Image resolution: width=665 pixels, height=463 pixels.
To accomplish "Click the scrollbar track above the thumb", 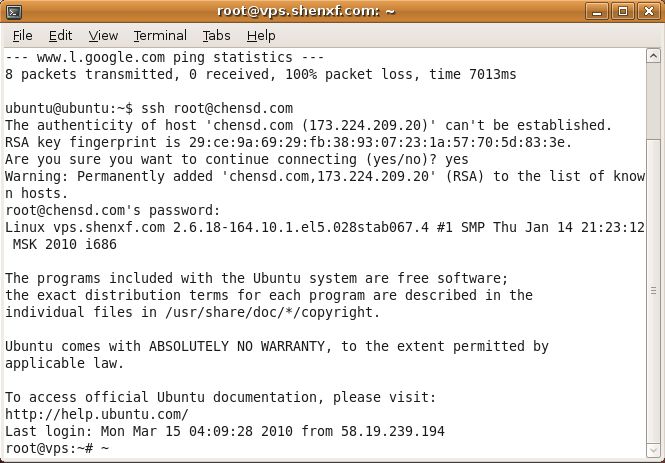I will pyautogui.click(x=653, y=100).
